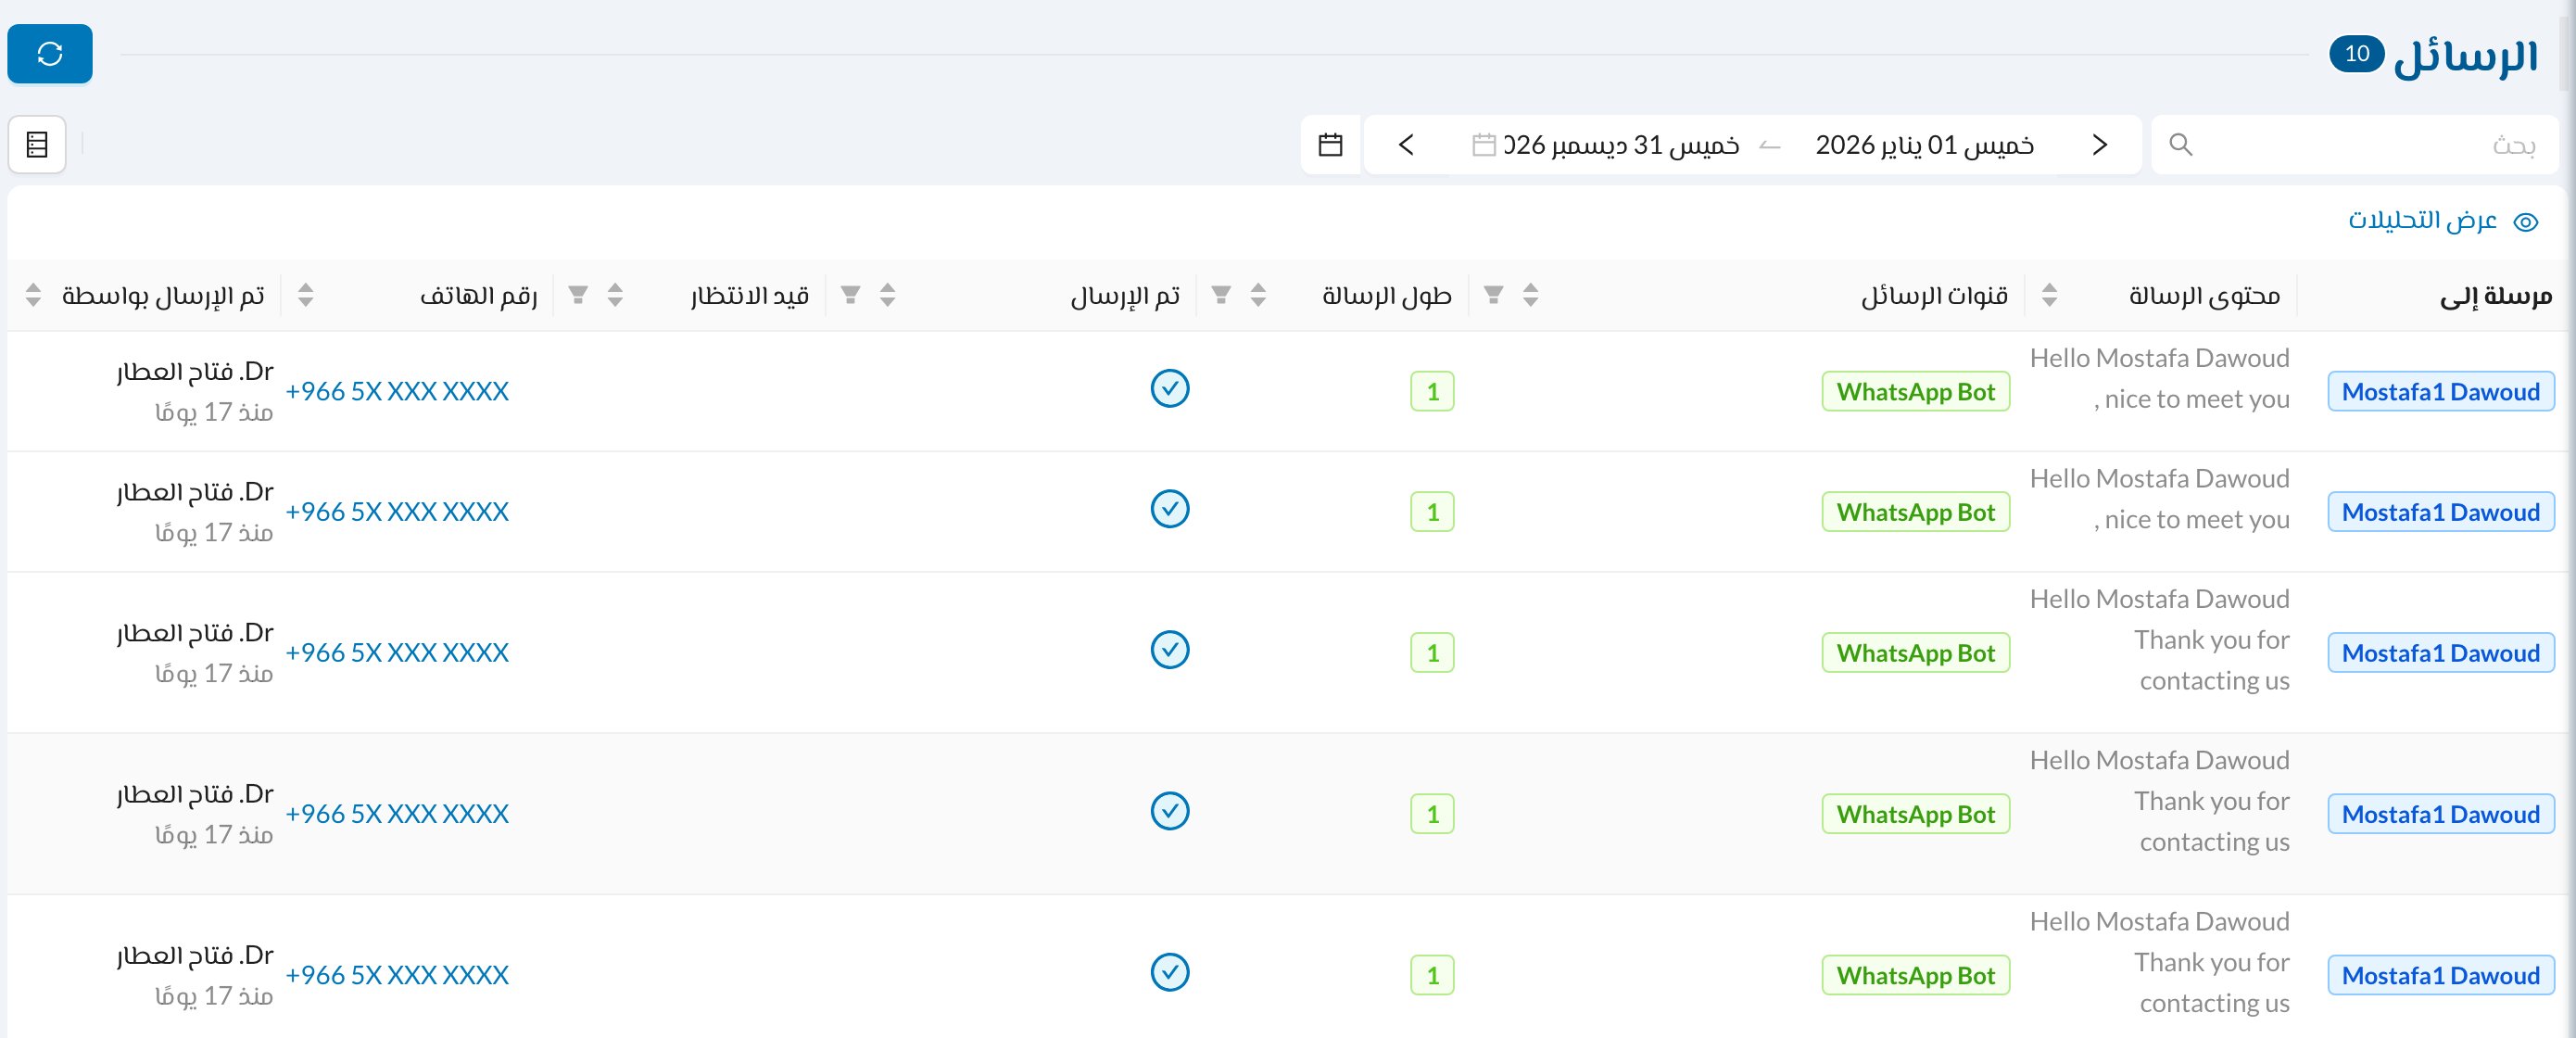Sort the تم الإرسال بواسطة column

[33, 295]
